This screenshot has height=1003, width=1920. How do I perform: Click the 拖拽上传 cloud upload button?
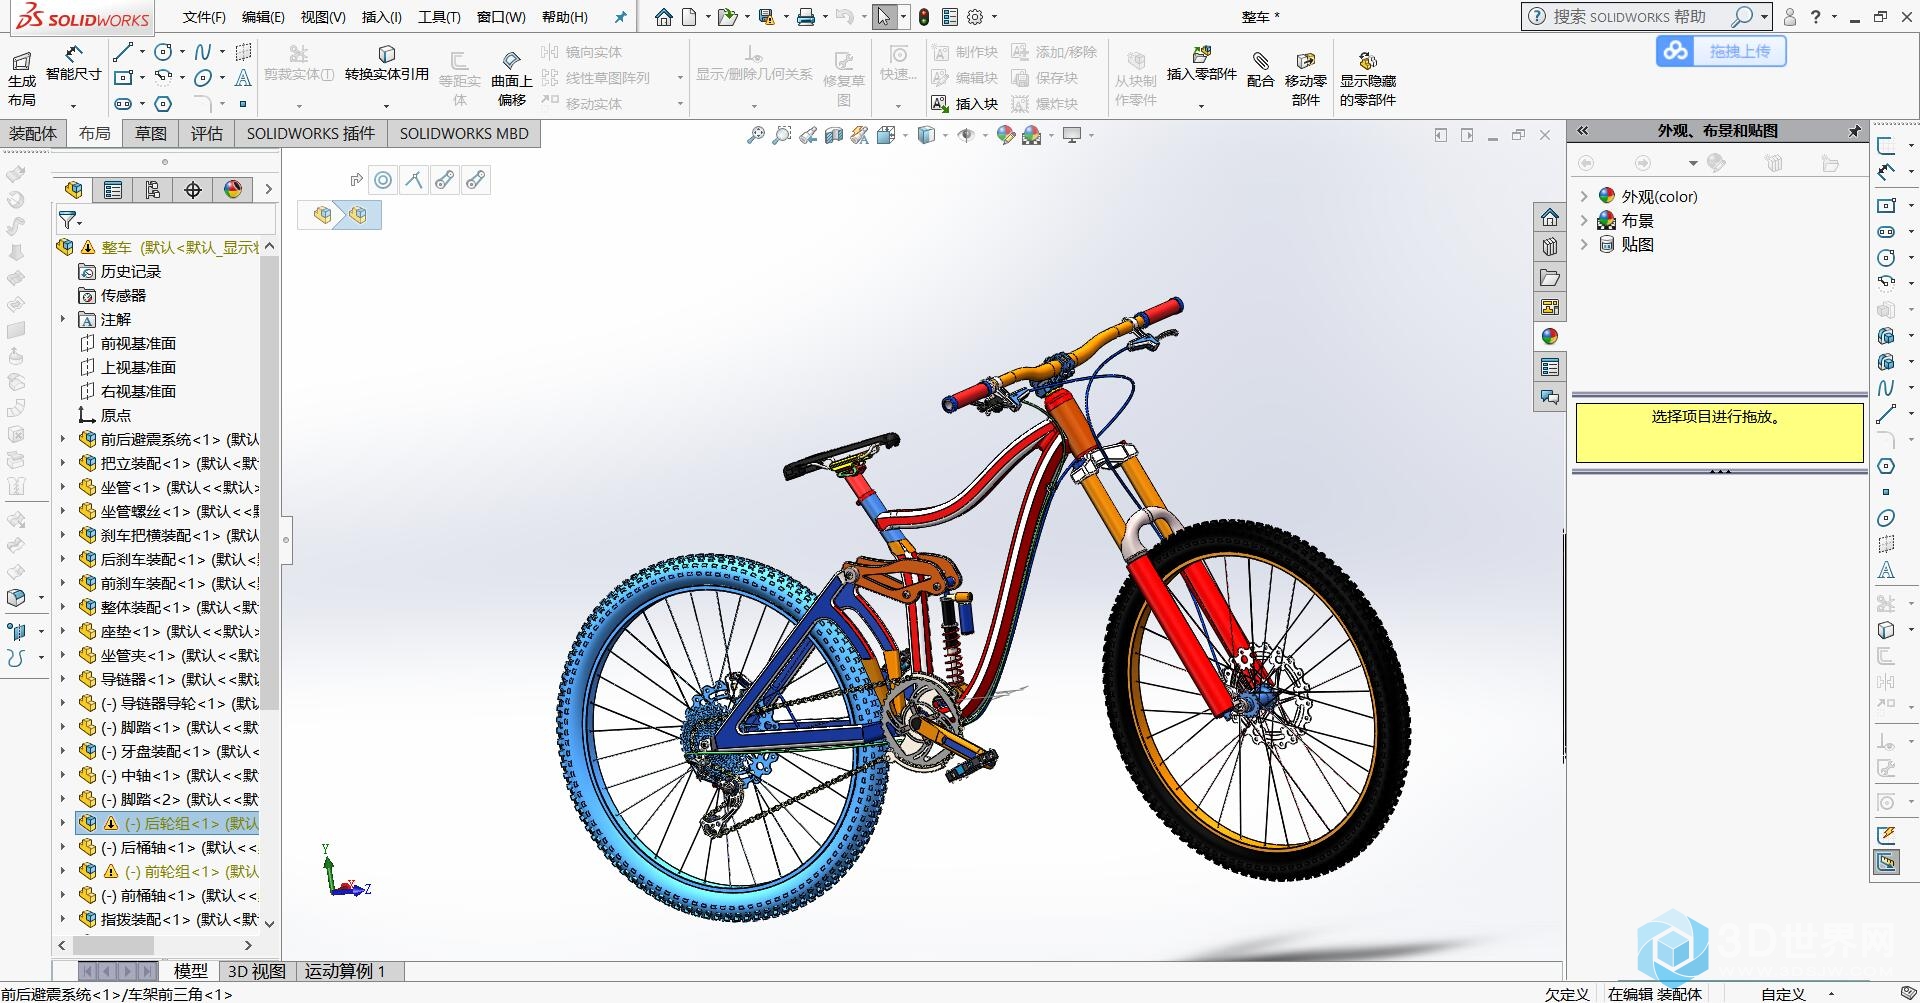point(1721,51)
